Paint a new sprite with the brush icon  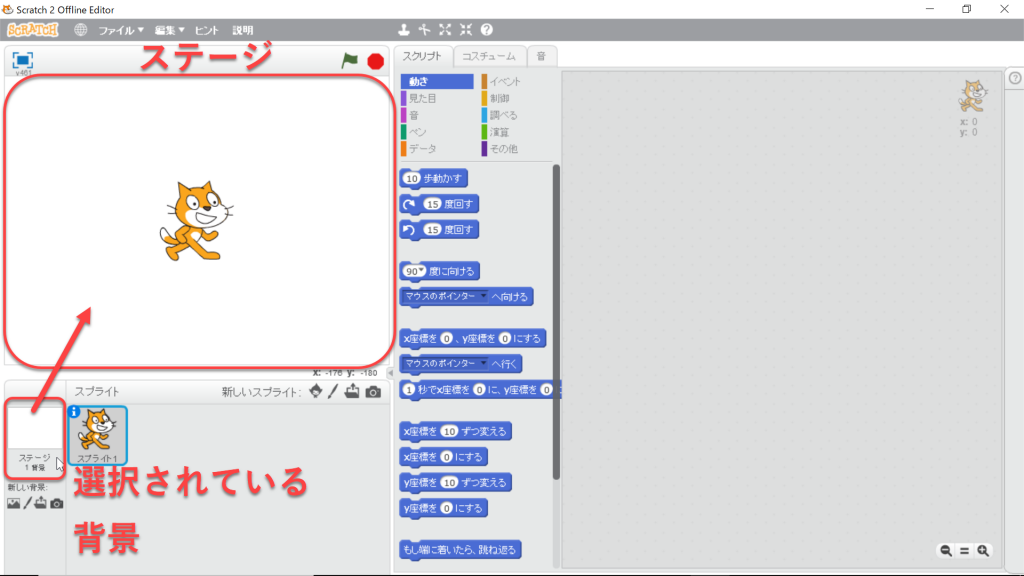pos(333,391)
